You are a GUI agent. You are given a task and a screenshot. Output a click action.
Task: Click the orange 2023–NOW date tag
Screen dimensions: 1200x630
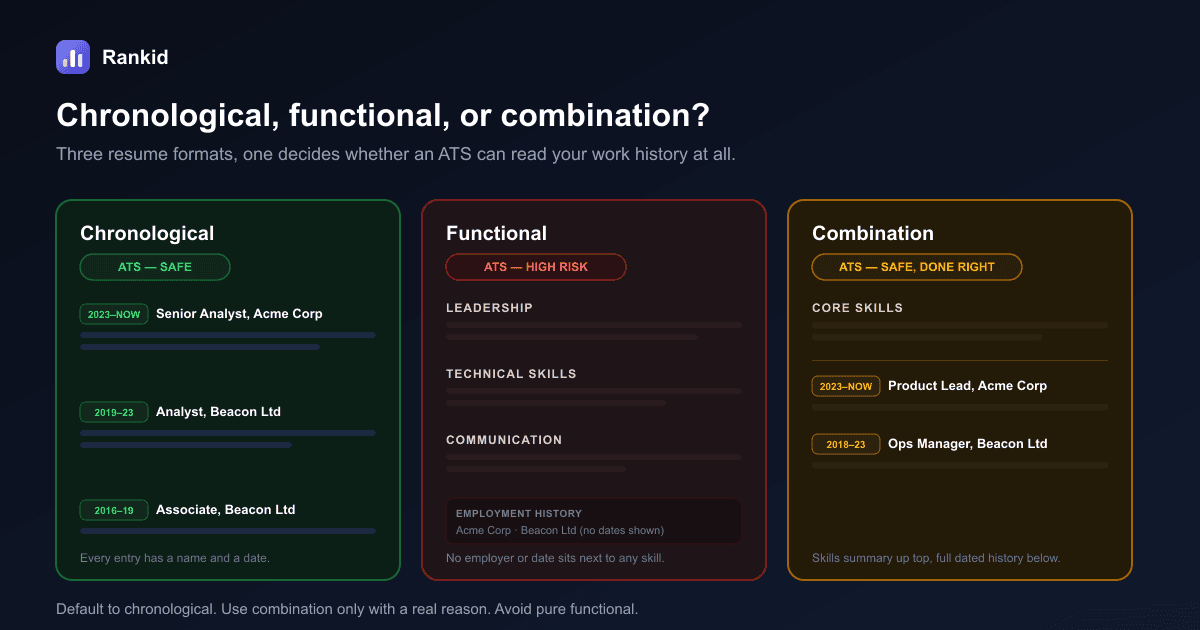(x=846, y=386)
